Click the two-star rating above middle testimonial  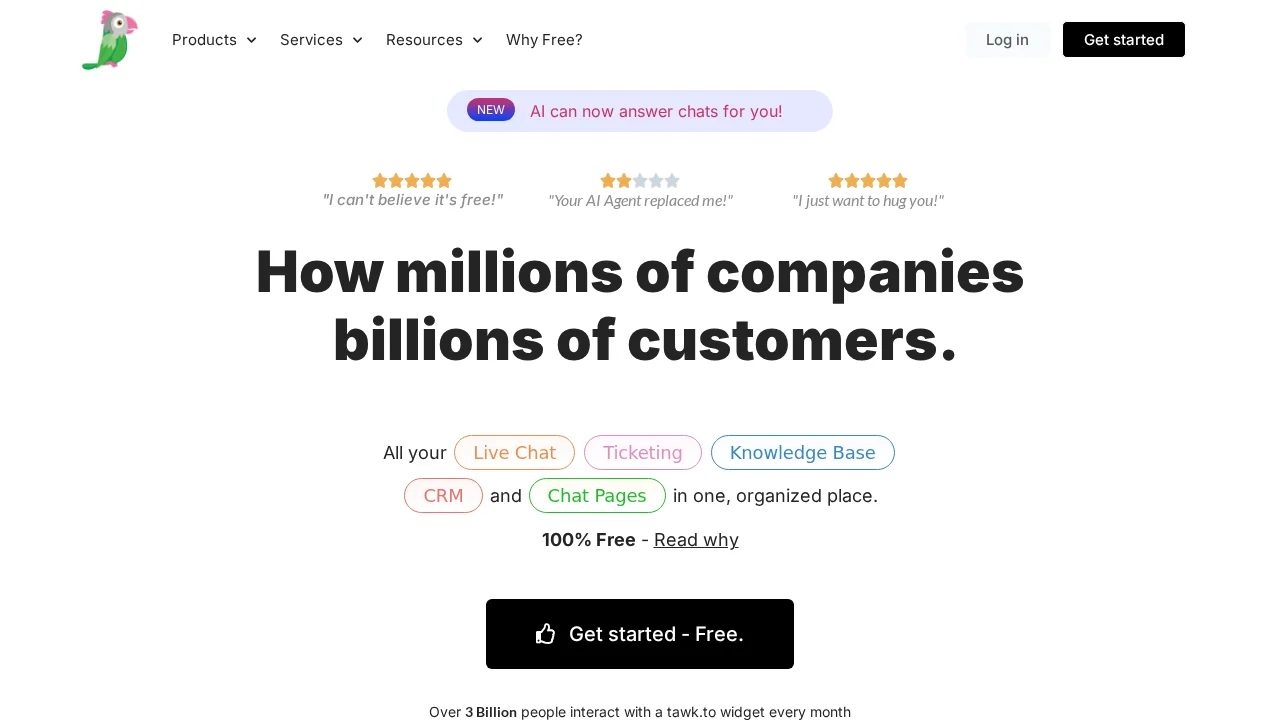[x=640, y=181]
